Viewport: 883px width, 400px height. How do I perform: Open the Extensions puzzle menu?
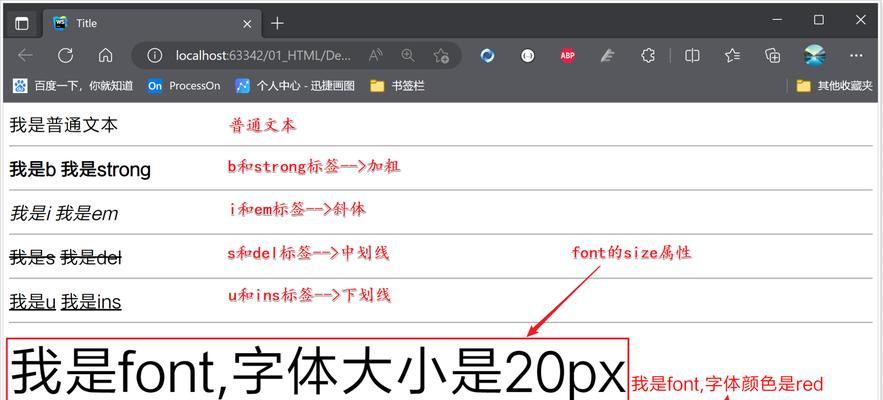[x=648, y=55]
